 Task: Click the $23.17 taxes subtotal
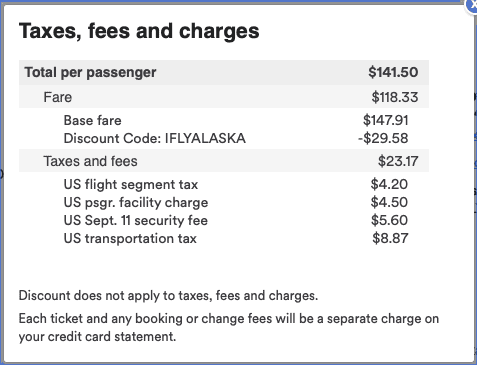click(398, 161)
